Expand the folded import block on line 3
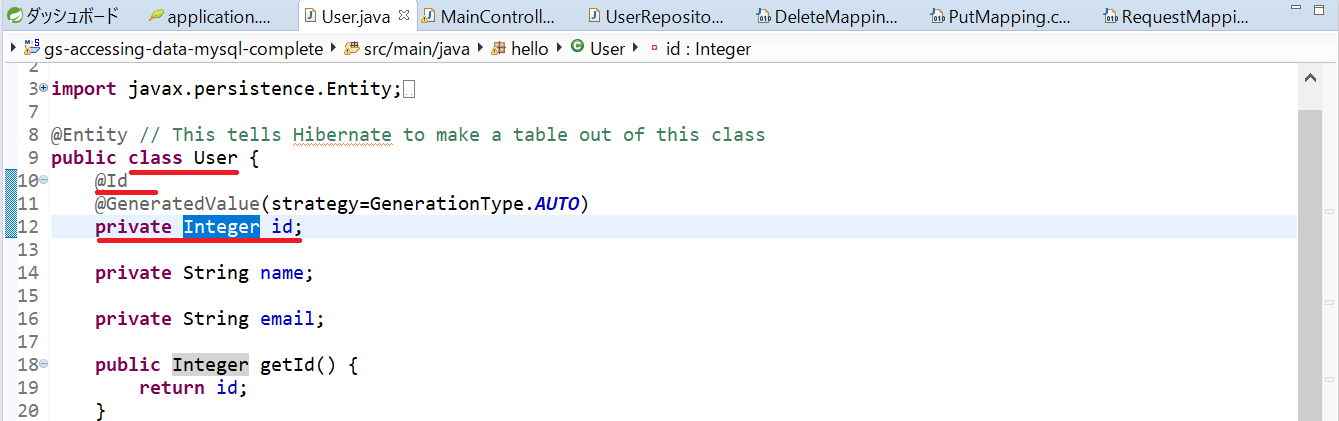 pos(43,89)
